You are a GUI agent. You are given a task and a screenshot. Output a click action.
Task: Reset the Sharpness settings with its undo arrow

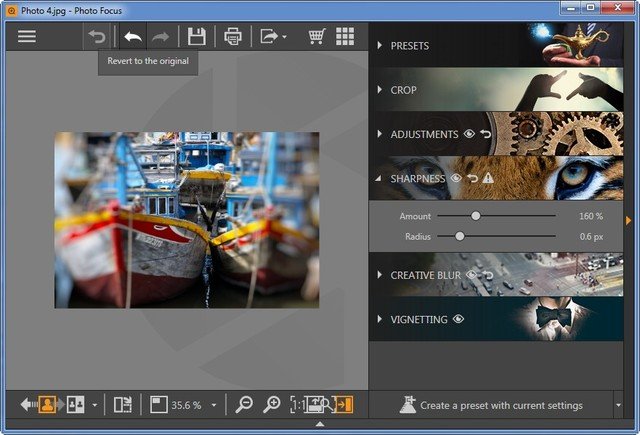tap(472, 178)
